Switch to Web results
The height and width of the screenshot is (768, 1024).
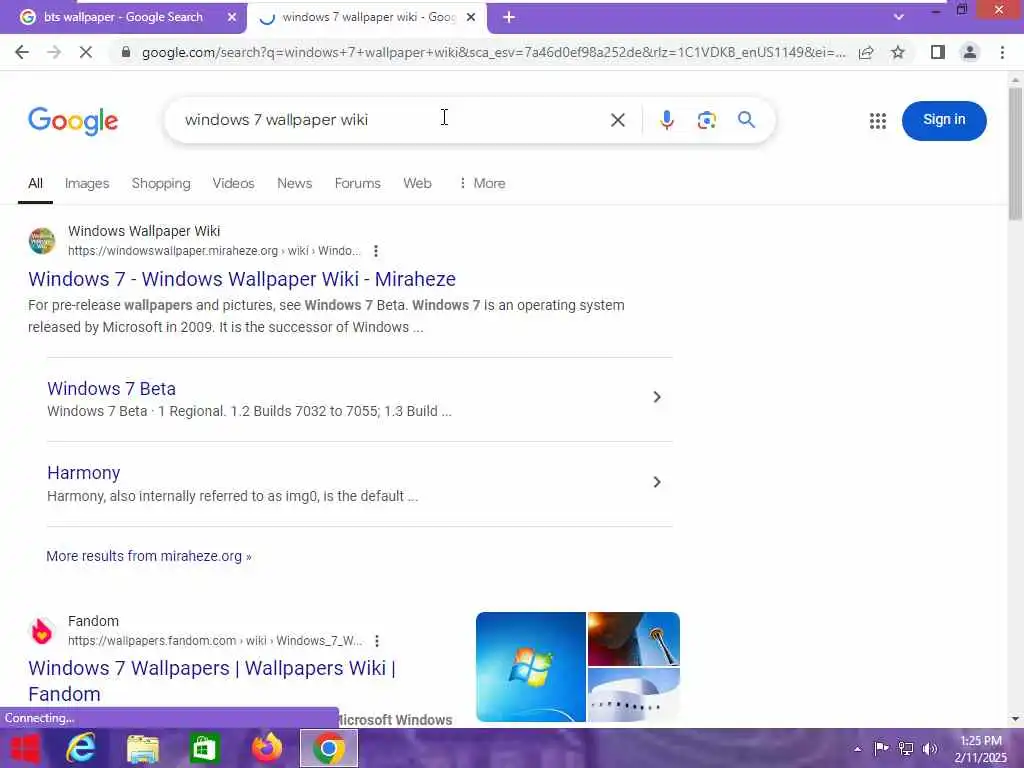[417, 184]
